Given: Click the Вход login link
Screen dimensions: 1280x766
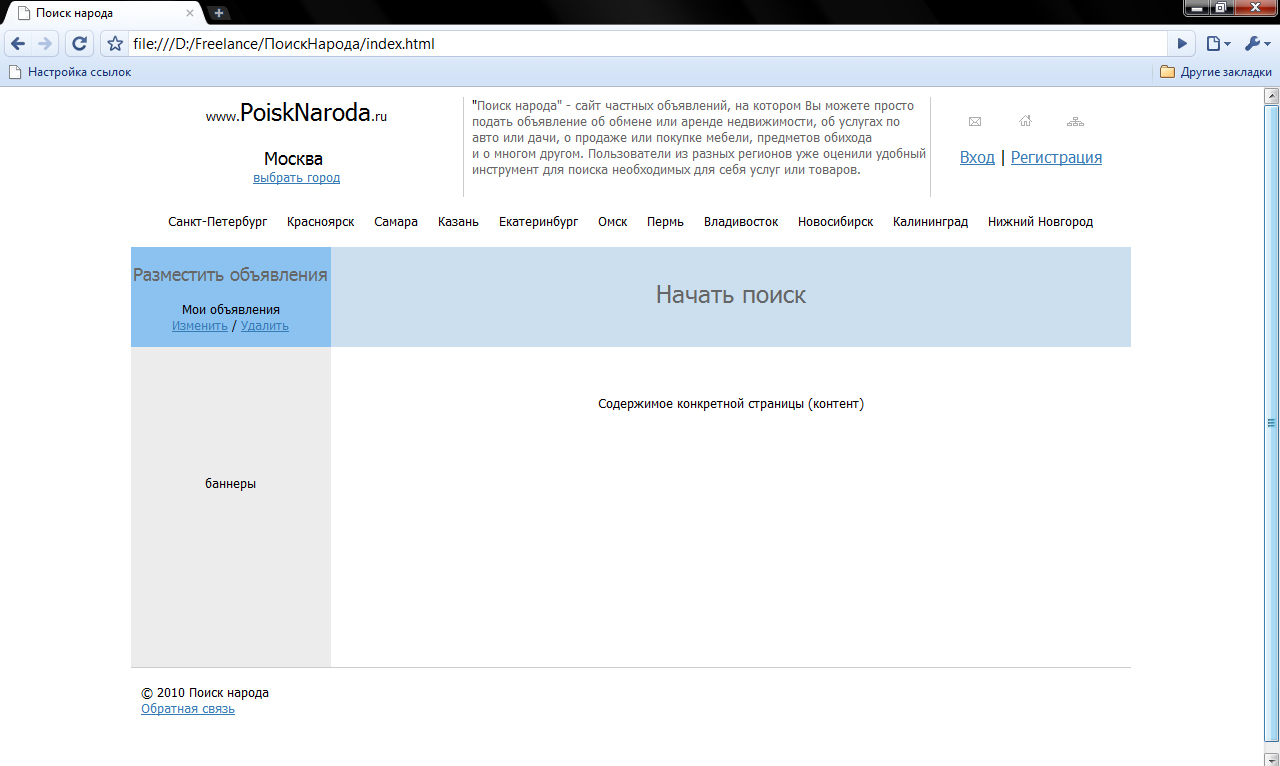Looking at the screenshot, I should coord(977,157).
